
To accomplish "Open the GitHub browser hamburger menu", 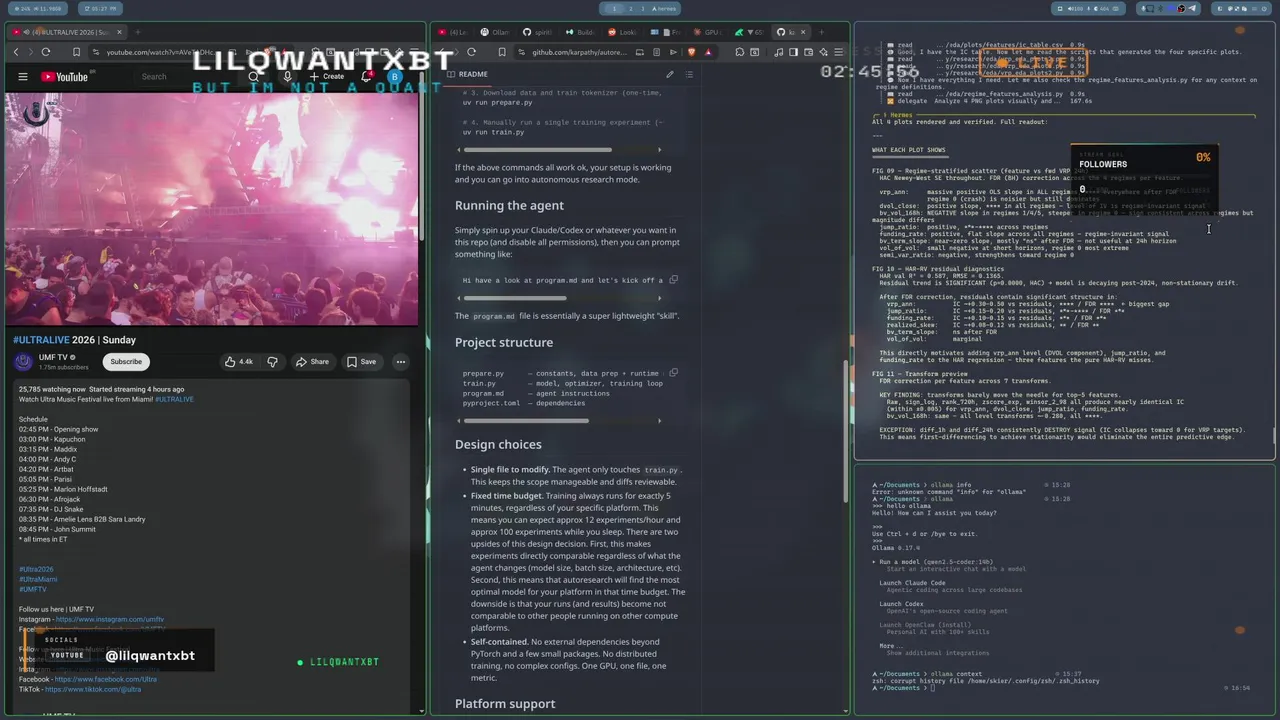I will point(839,52).
